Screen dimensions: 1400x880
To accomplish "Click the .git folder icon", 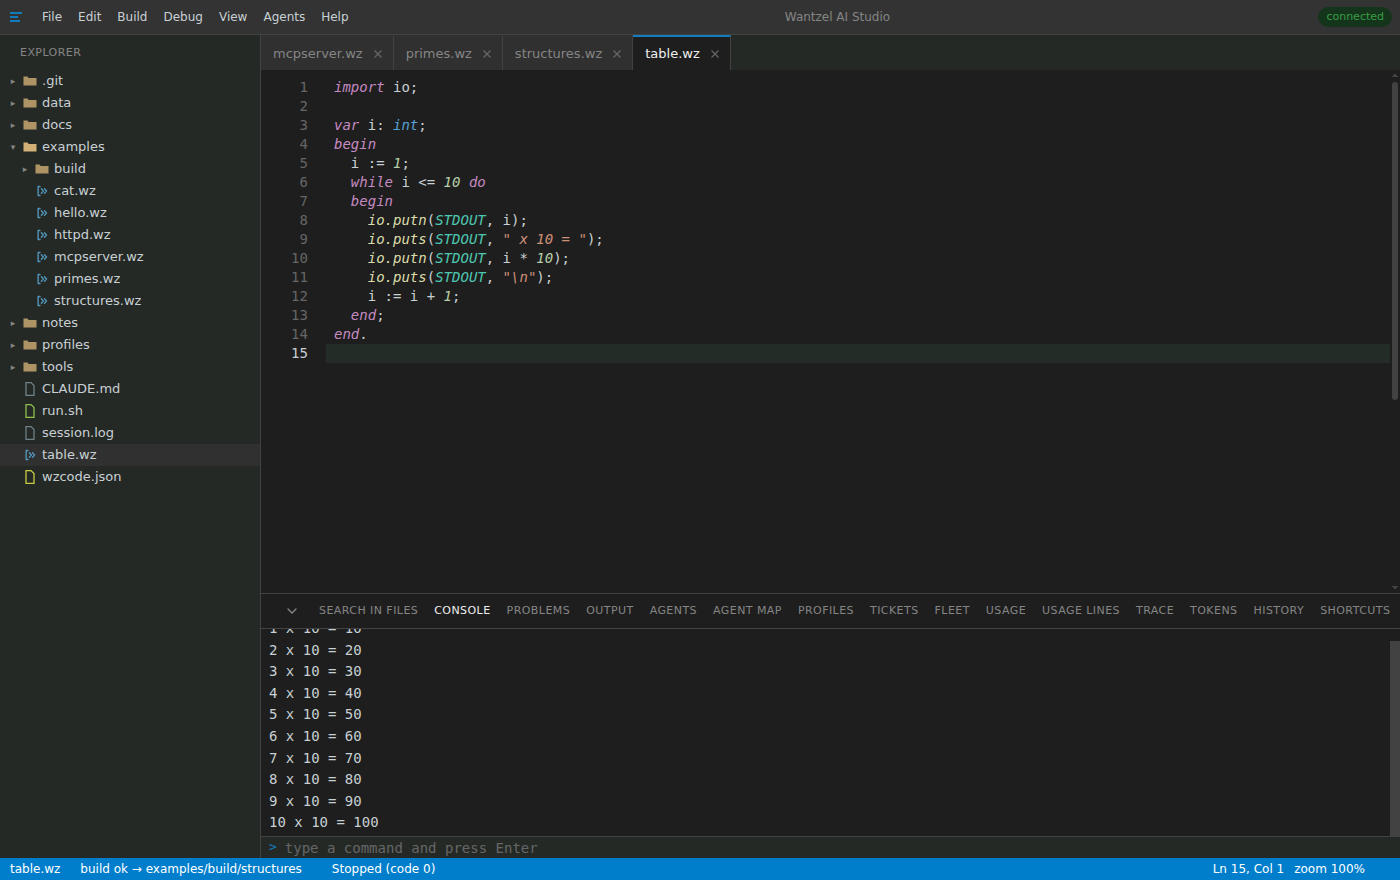I will (x=30, y=81).
